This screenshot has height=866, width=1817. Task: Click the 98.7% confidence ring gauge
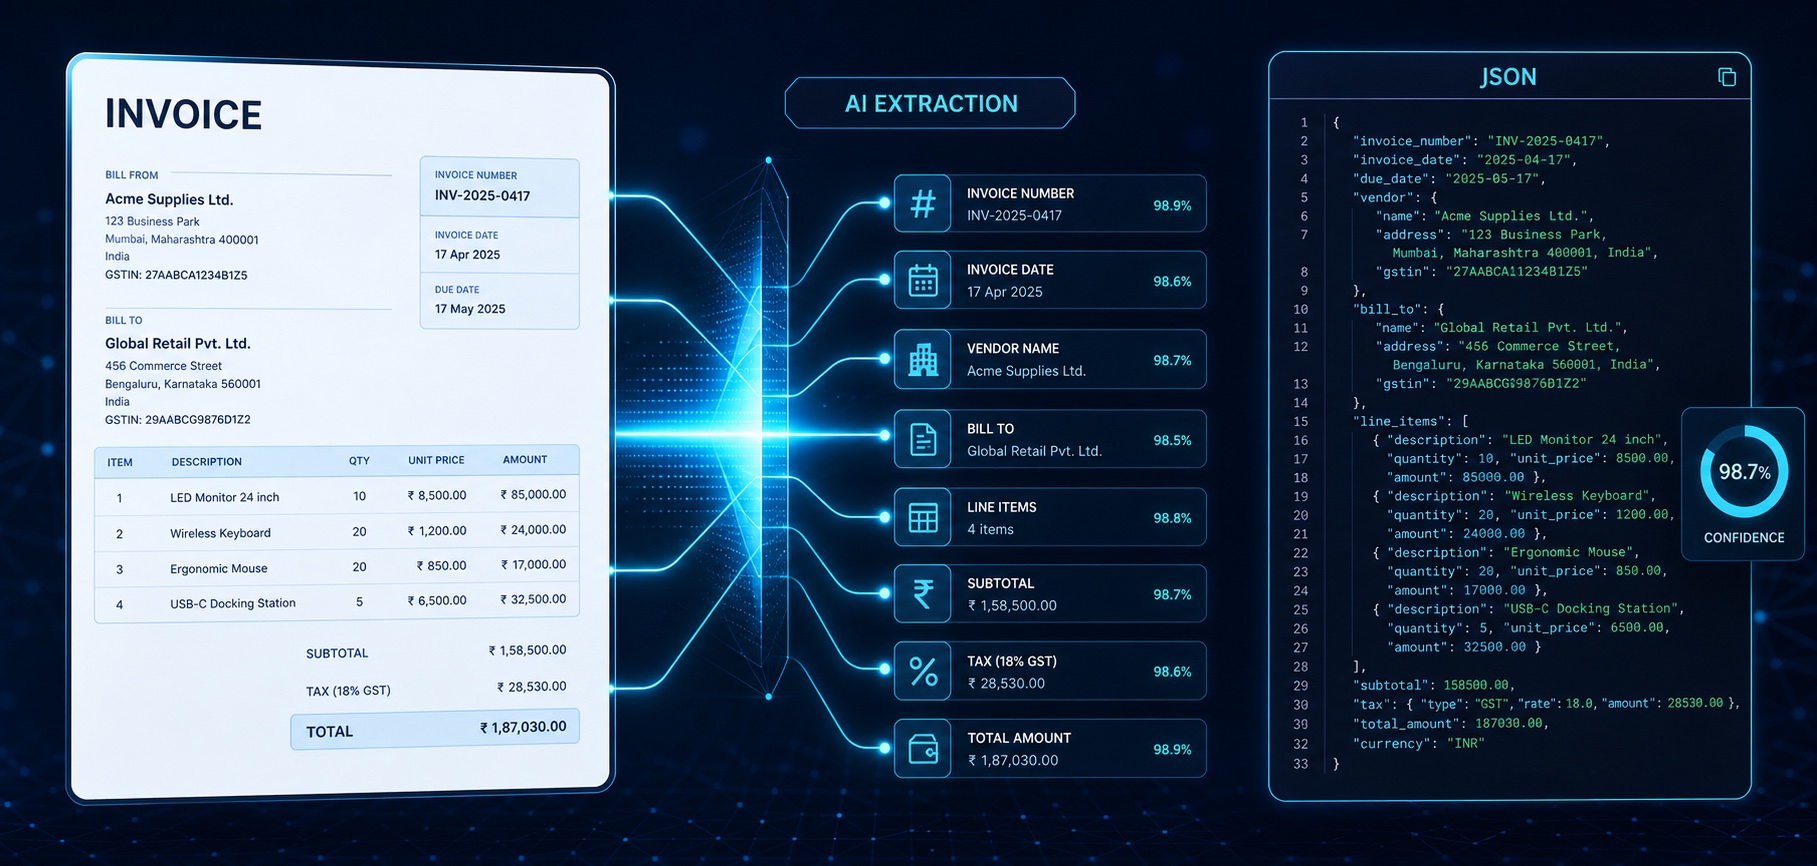pyautogui.click(x=1743, y=472)
